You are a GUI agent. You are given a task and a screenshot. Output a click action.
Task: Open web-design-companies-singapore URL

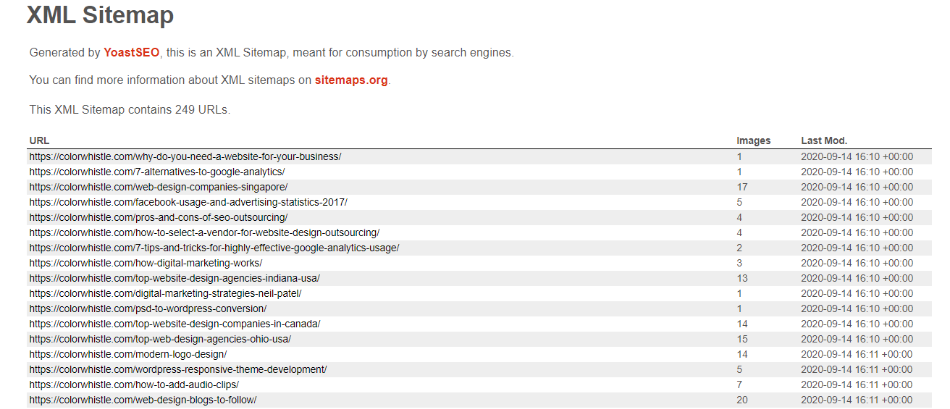click(158, 187)
